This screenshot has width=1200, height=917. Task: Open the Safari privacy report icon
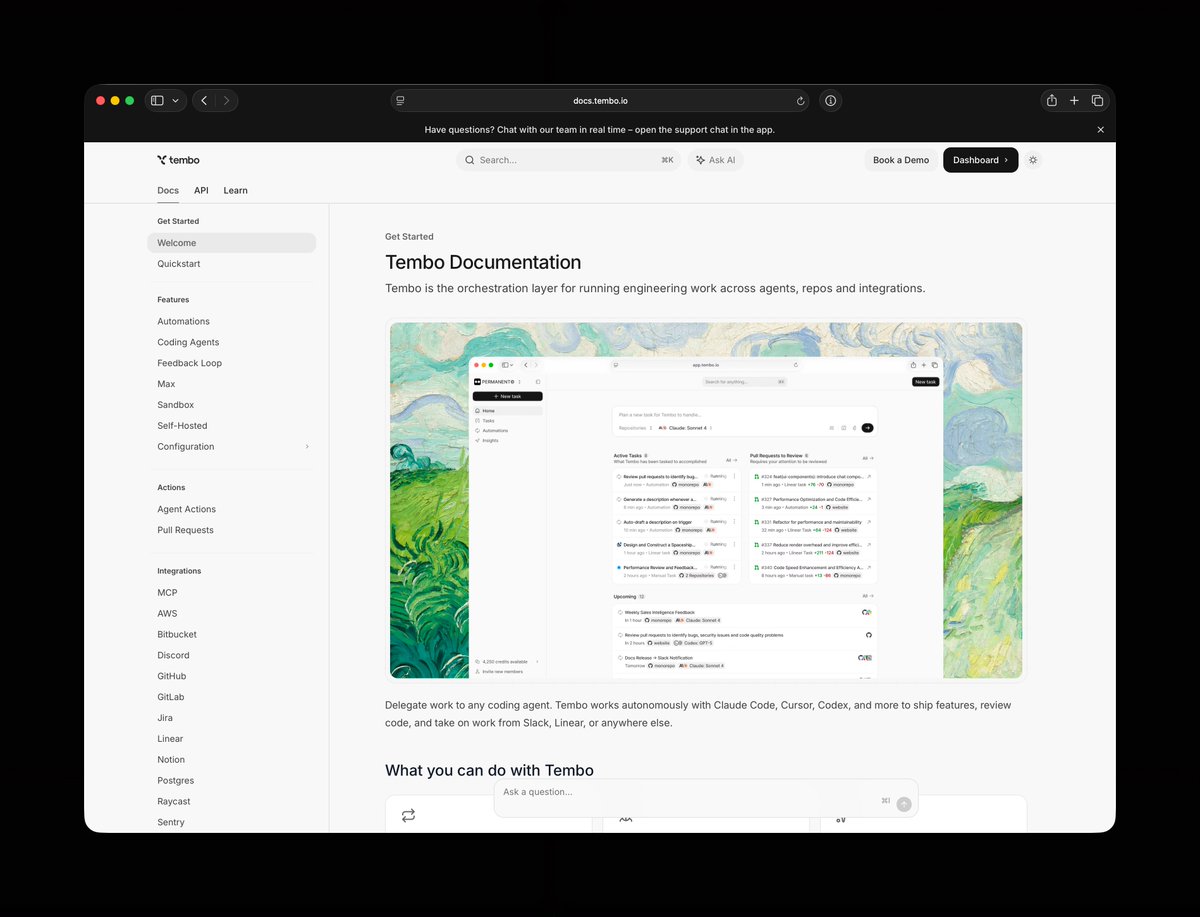pos(830,101)
